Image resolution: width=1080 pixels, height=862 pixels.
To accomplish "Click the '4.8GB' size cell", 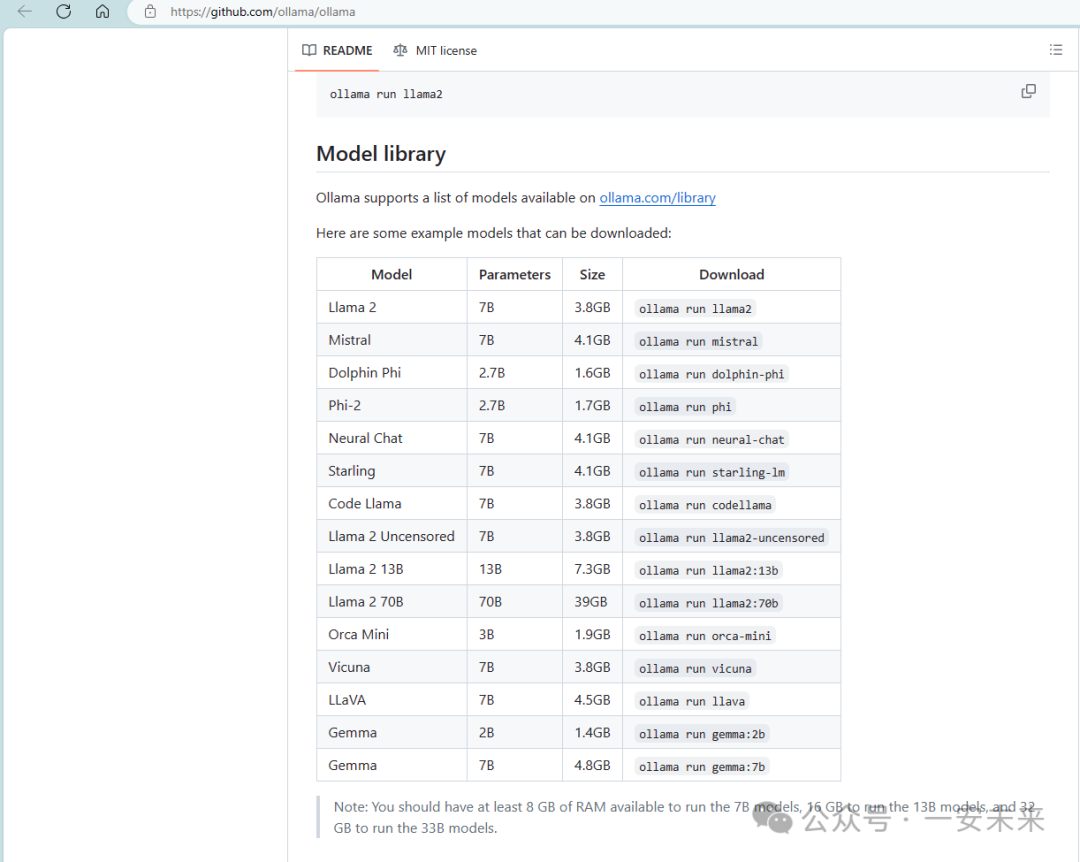I will coord(592,766).
